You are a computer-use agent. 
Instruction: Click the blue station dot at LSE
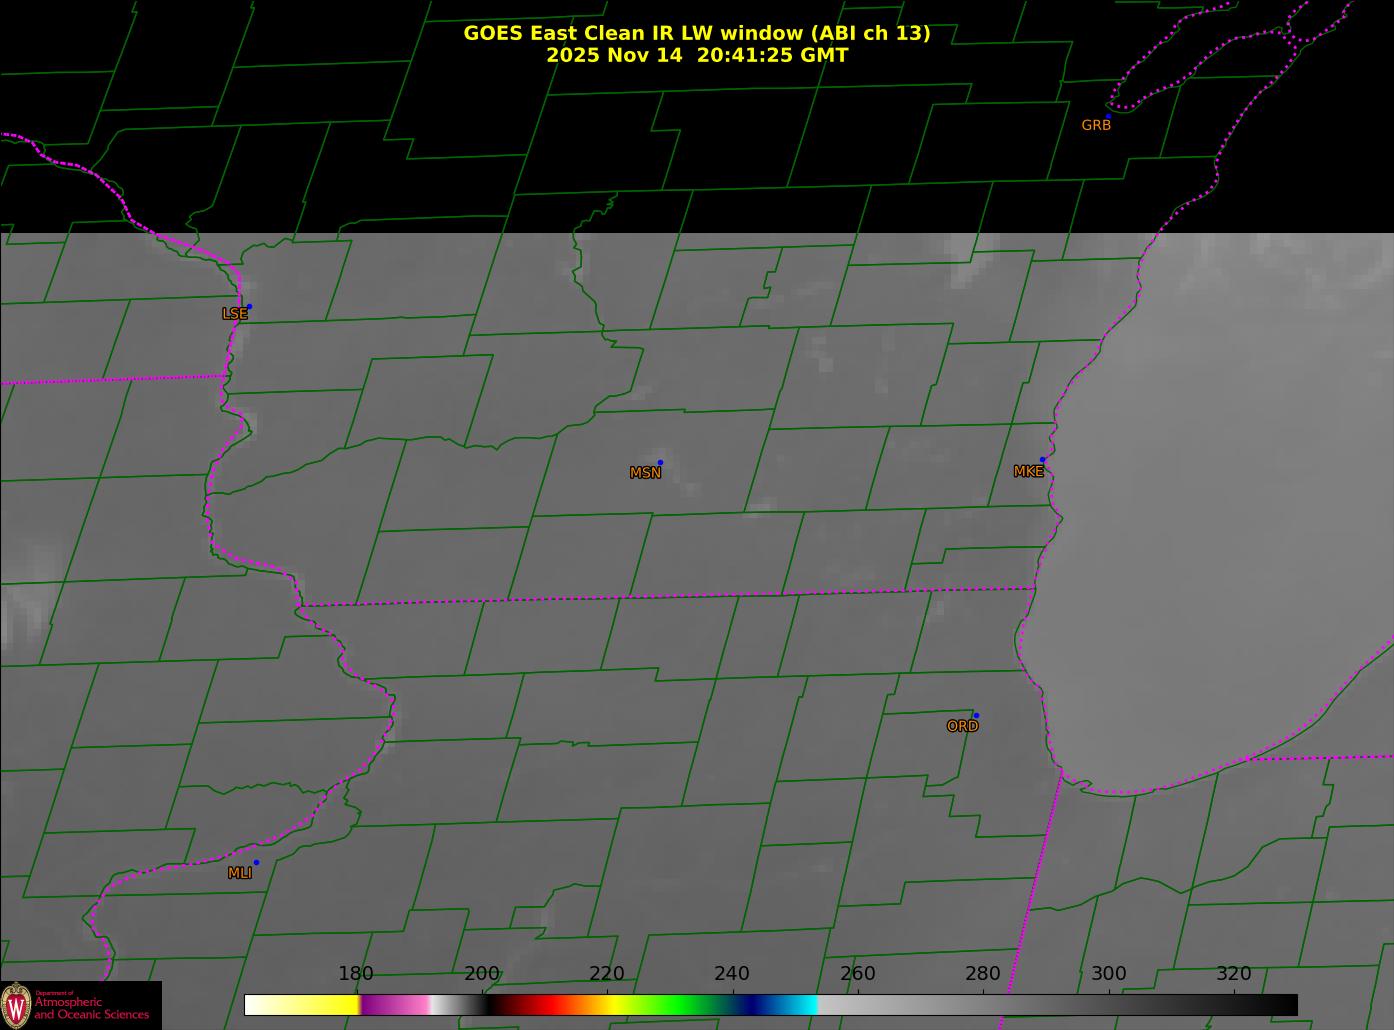(249, 306)
